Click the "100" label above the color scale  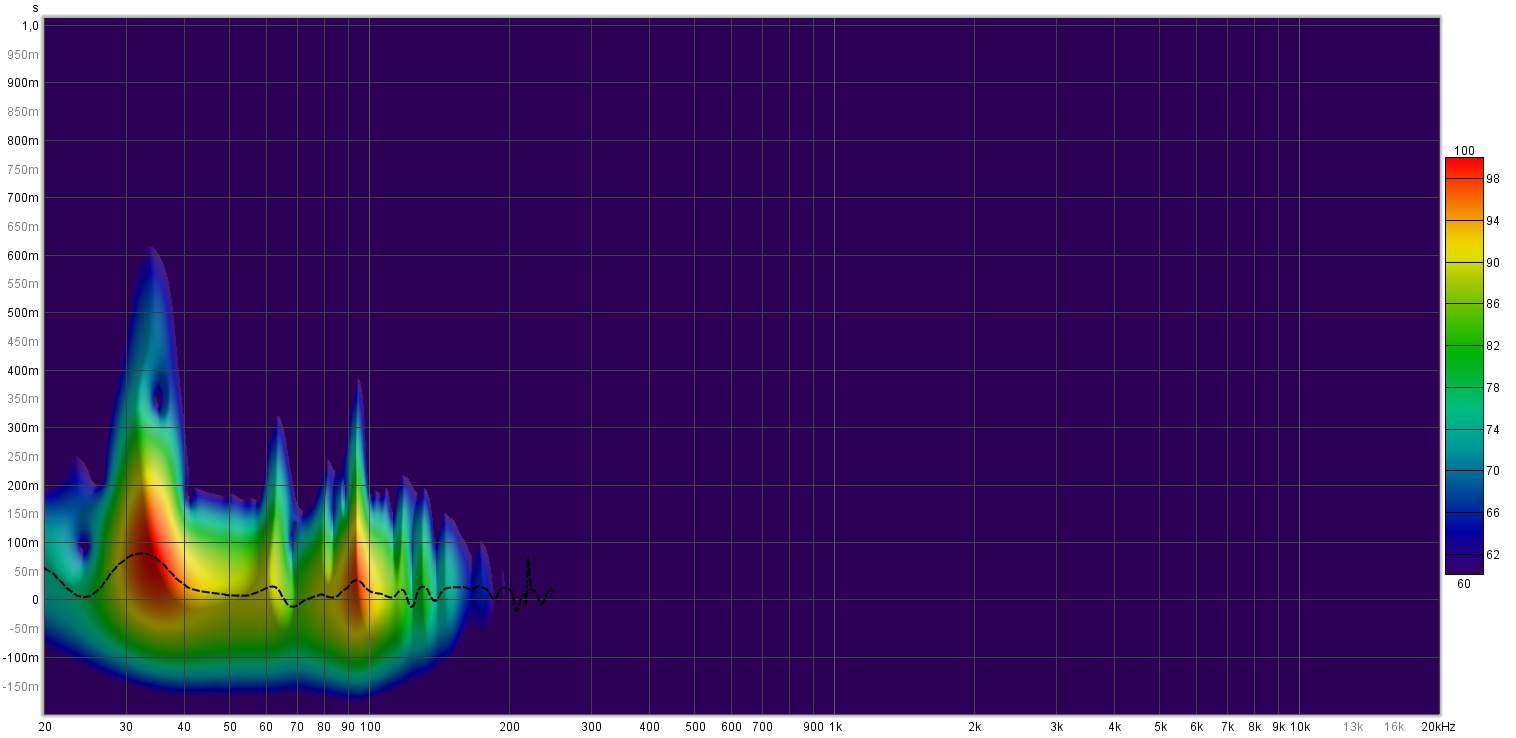(1464, 151)
